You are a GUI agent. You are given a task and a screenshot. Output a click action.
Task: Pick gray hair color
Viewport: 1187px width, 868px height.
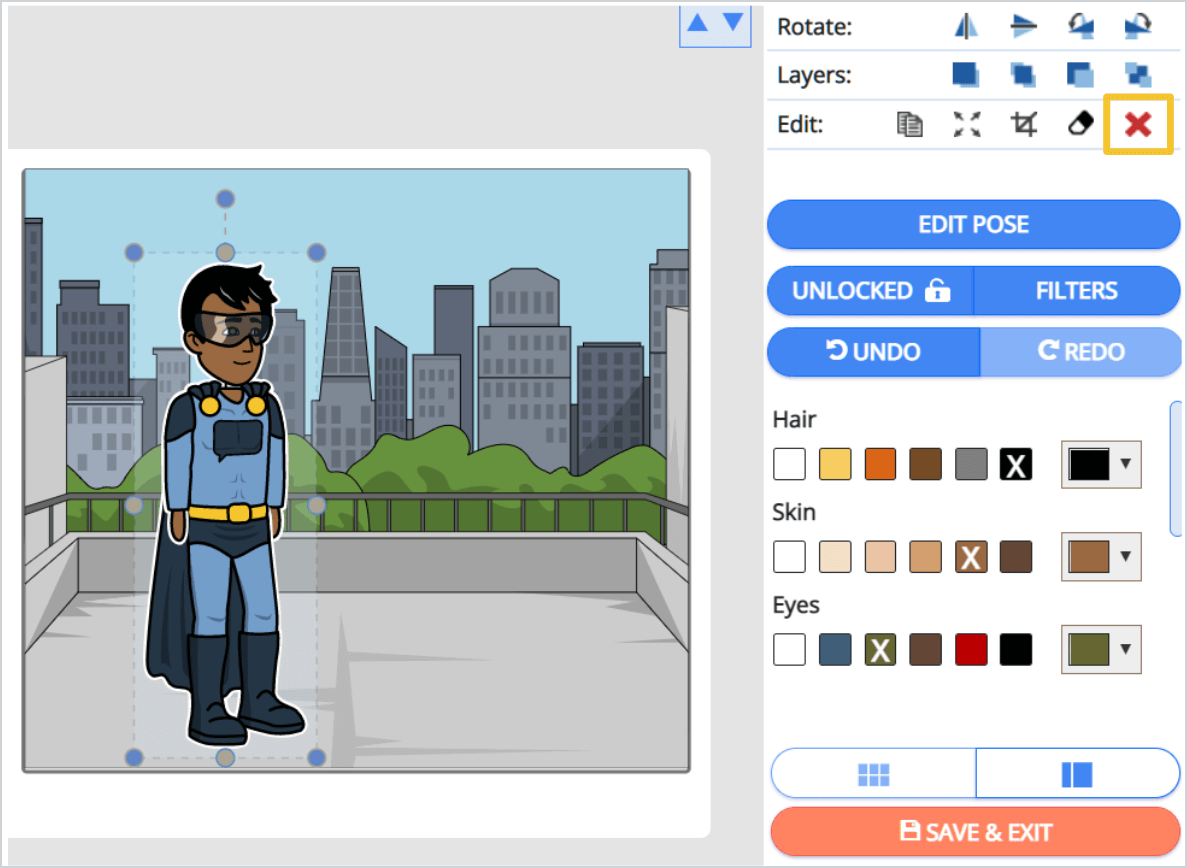coord(971,464)
